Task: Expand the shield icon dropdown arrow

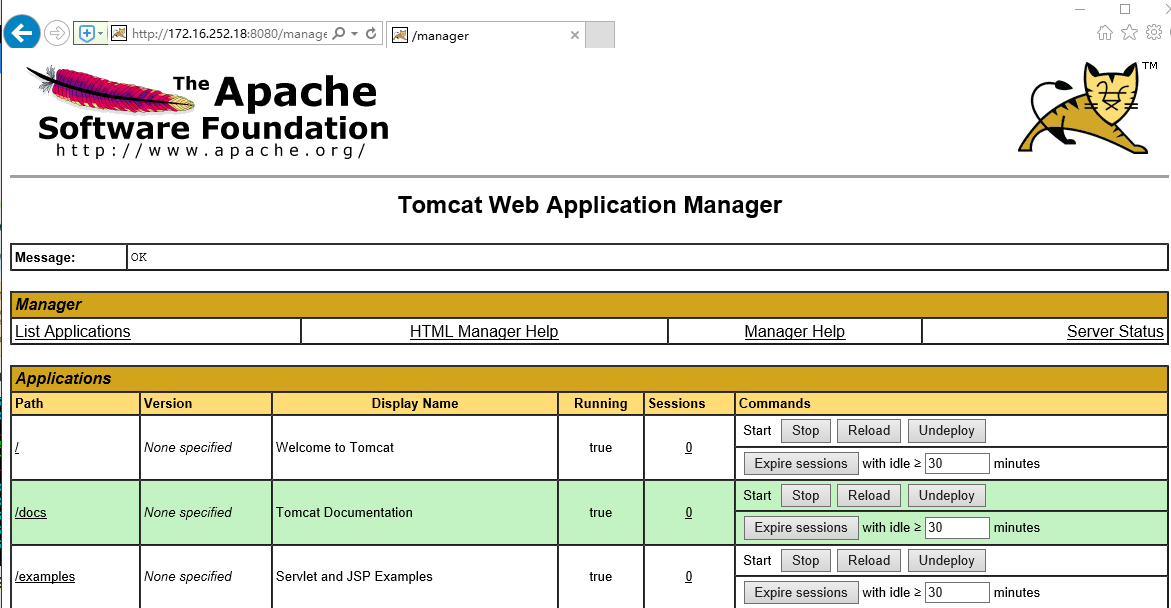Action: (x=101, y=34)
